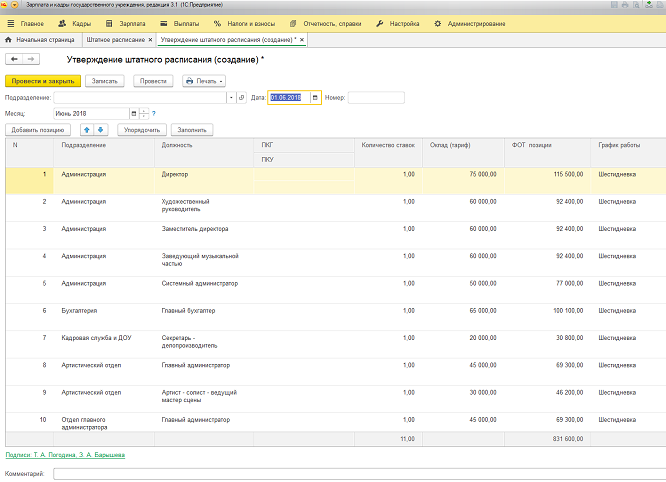The width and height of the screenshot is (666, 482).
Task: Sort by the Должность column header
Action: [x=204, y=152]
